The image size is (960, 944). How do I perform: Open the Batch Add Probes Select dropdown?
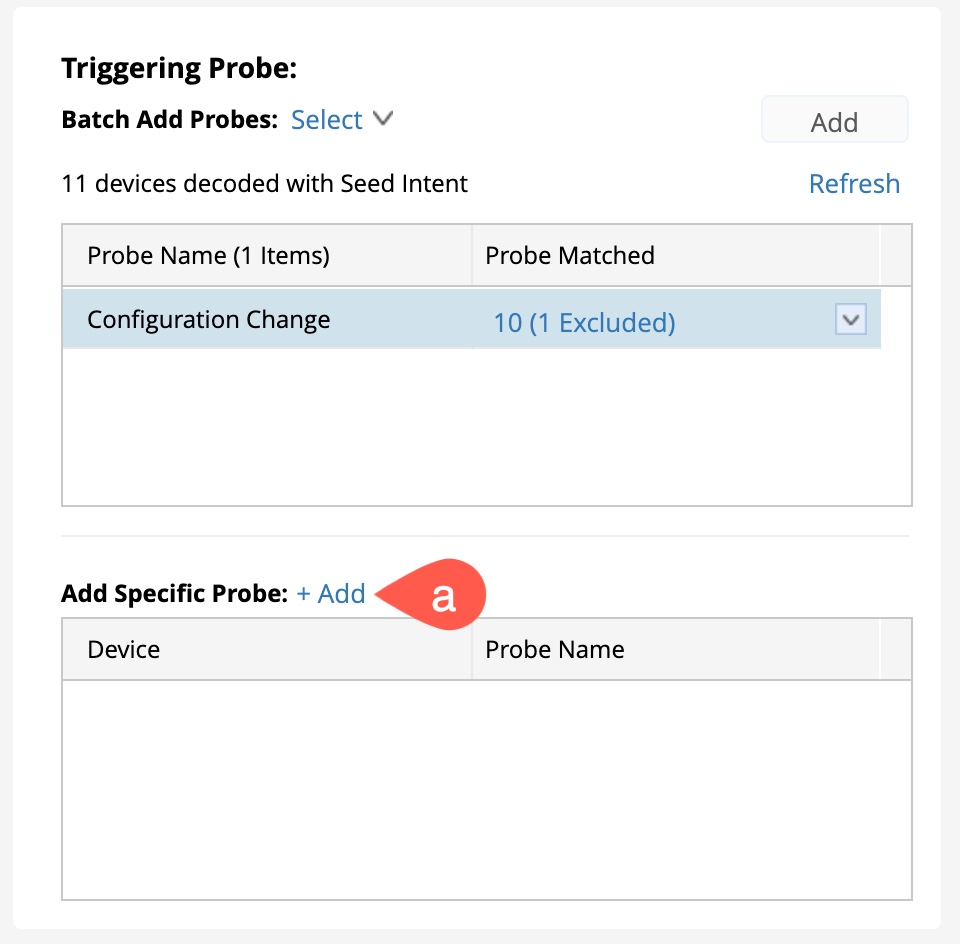[326, 120]
